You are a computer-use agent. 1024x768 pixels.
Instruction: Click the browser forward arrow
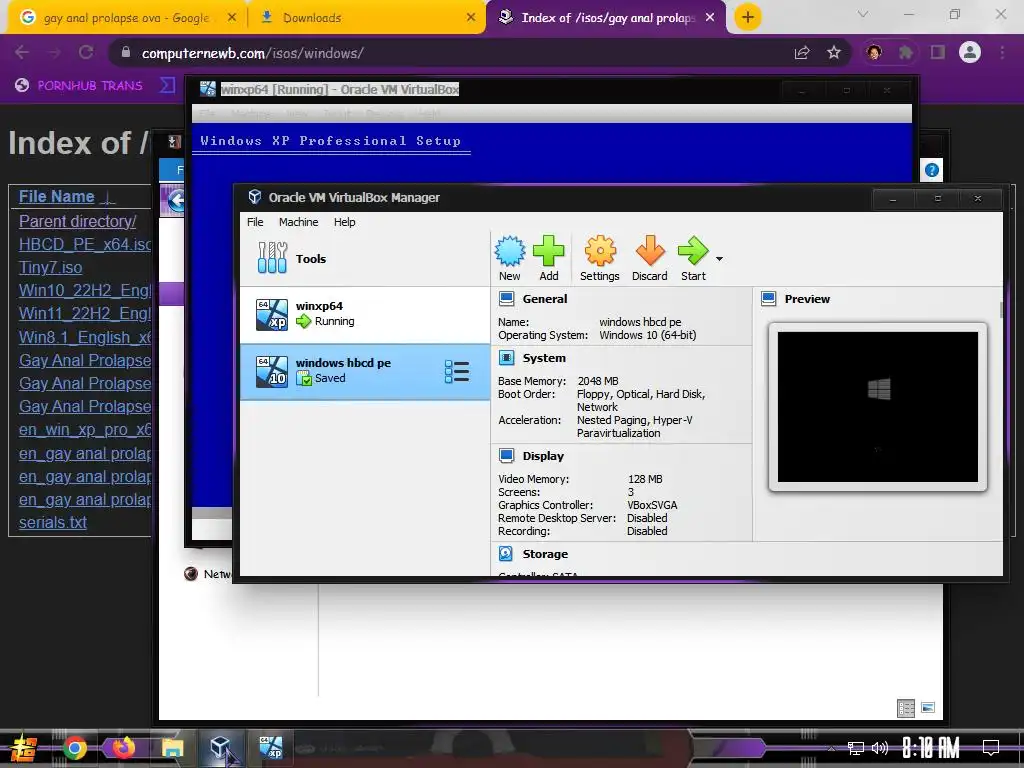(54, 53)
